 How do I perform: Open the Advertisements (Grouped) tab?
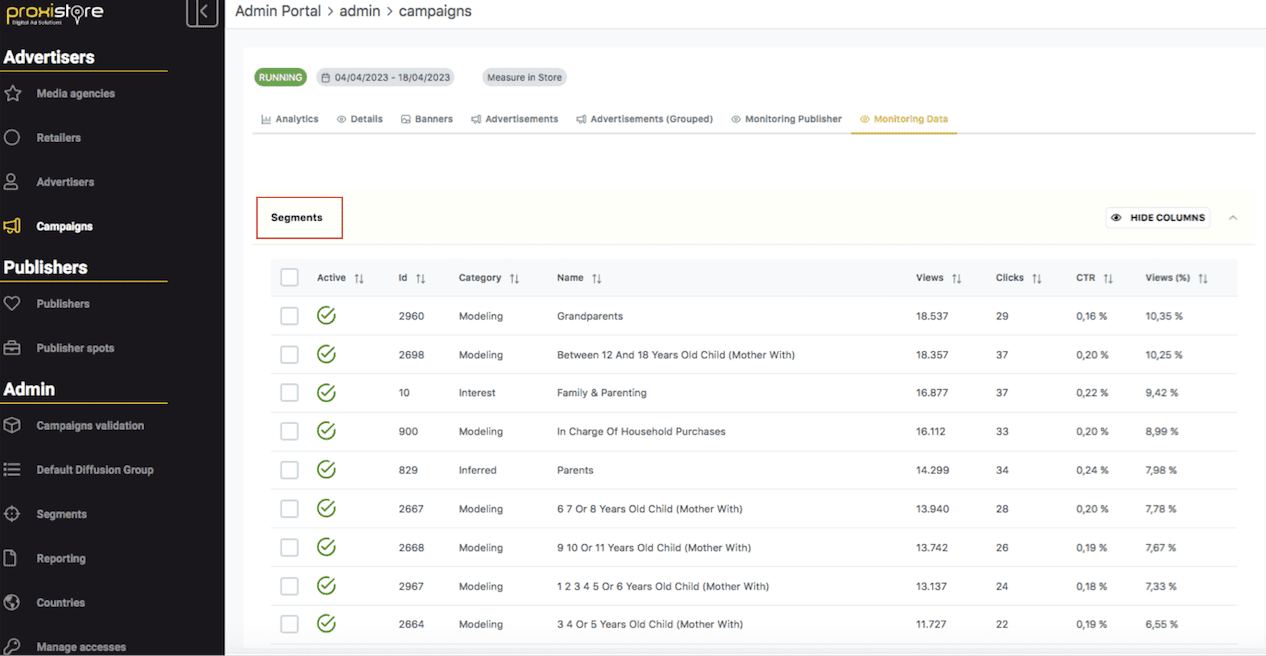(x=644, y=119)
